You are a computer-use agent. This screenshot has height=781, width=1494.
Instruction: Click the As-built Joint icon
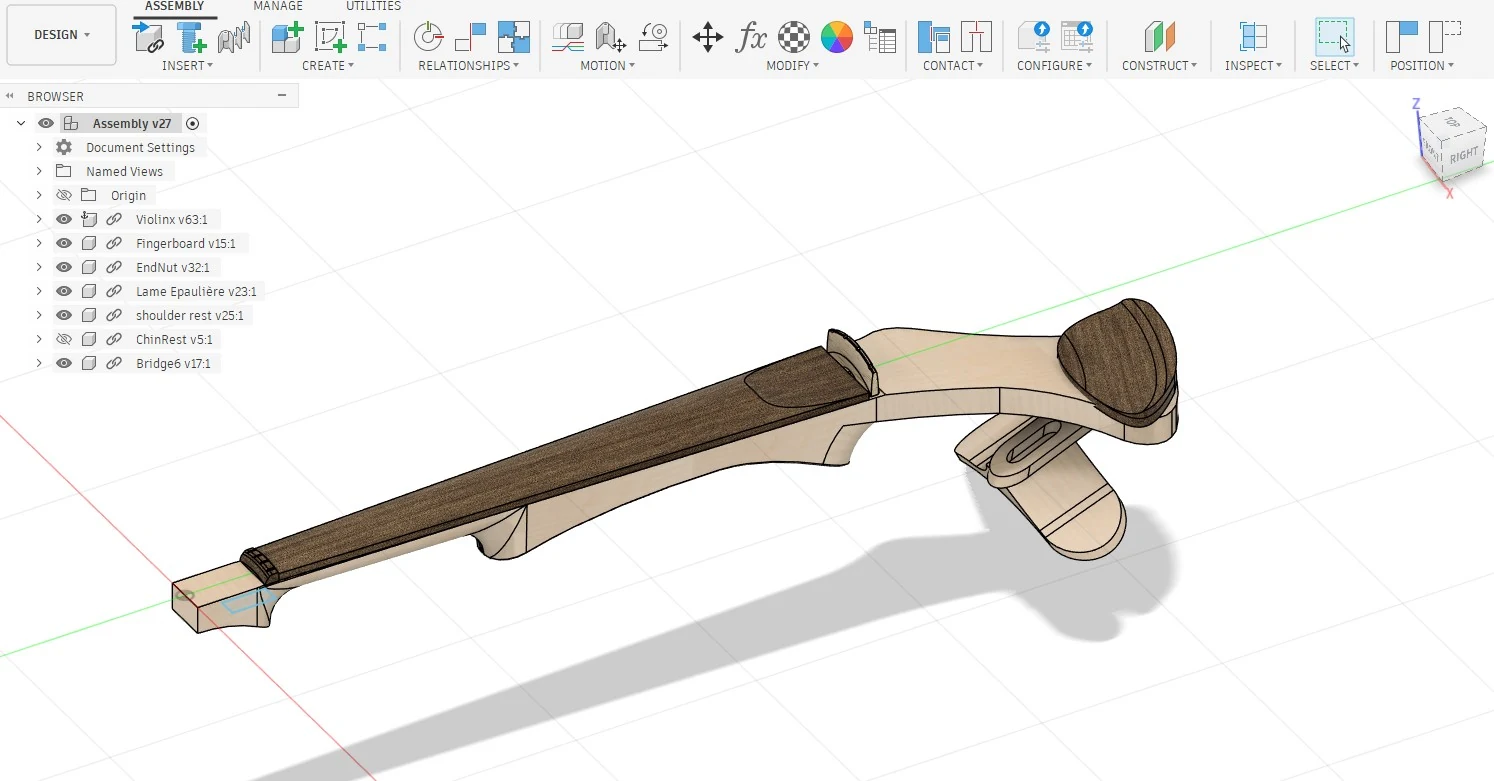470,37
